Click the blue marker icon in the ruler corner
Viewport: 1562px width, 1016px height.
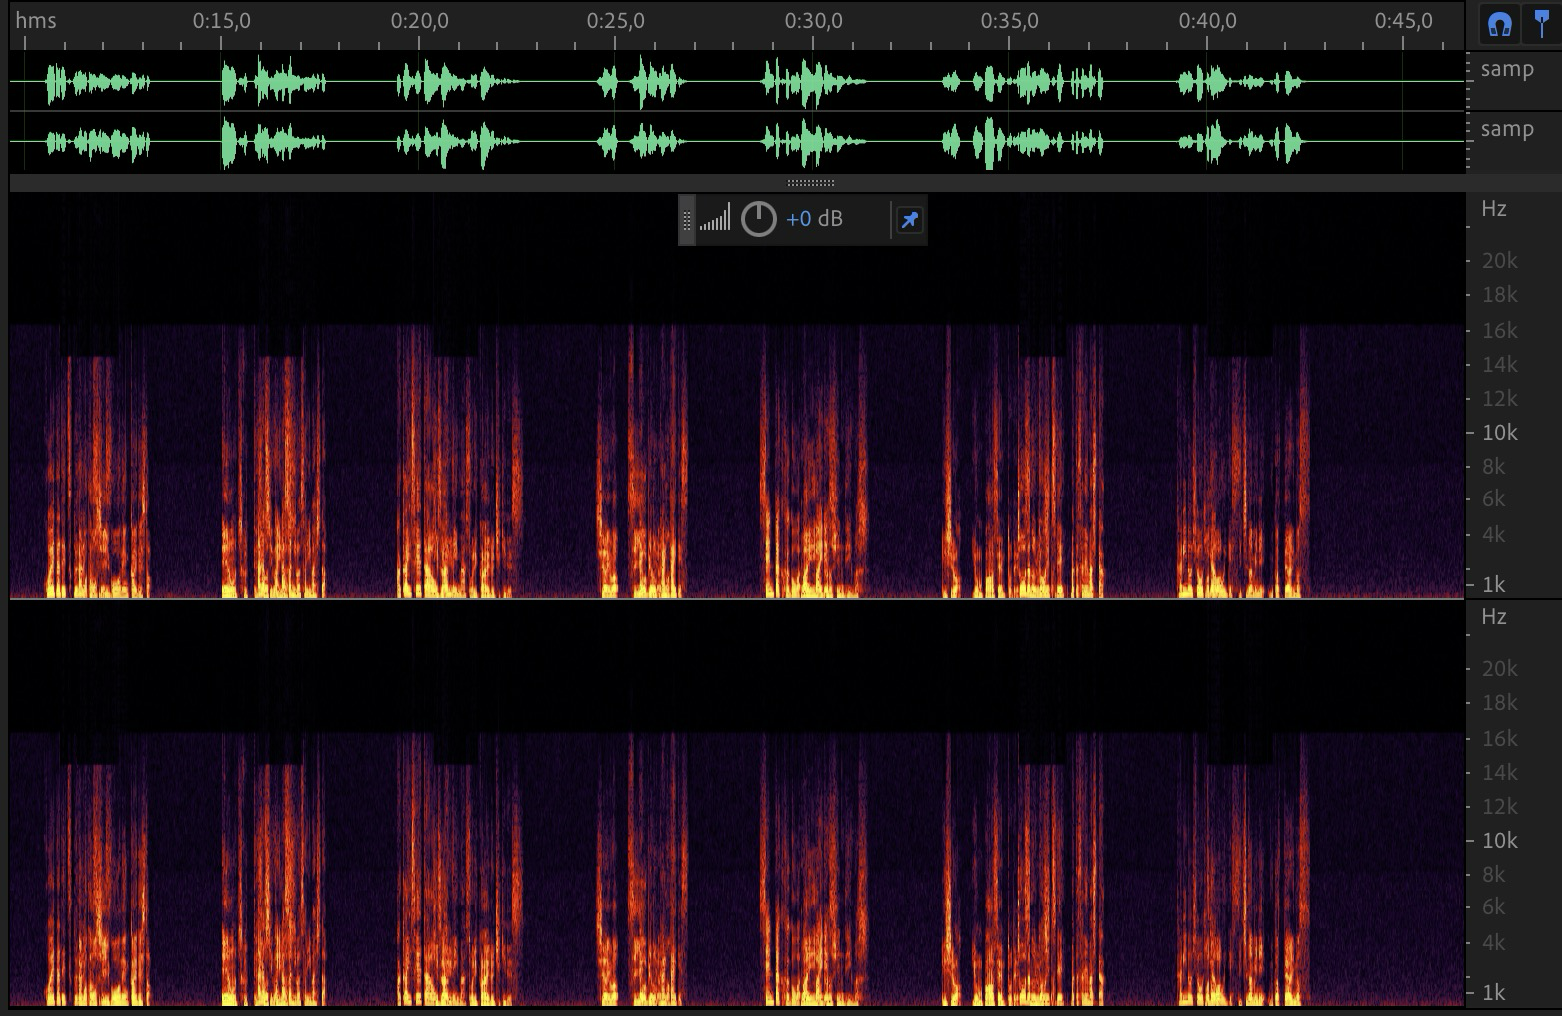click(x=1543, y=24)
